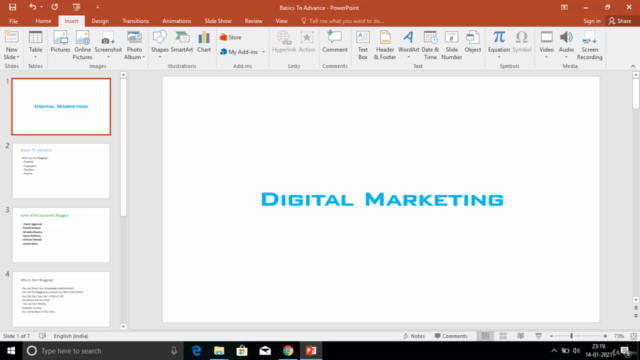This screenshot has width=640, height=360.
Task: Fit slide to current window
Action: (x=633, y=336)
